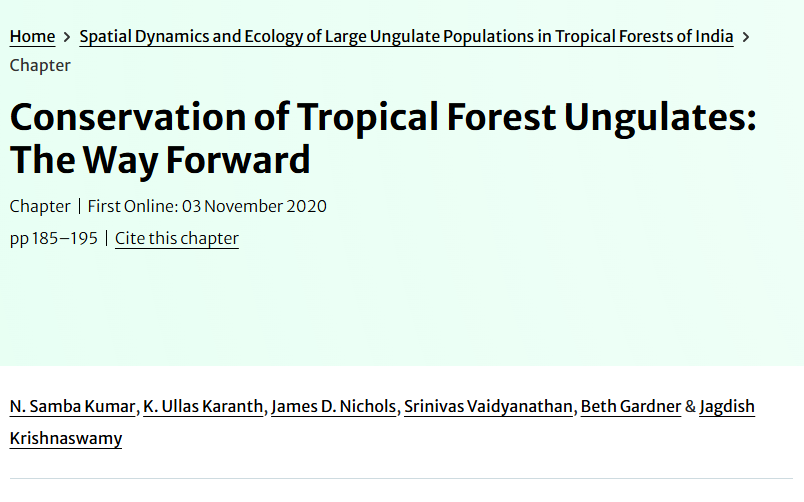The image size is (804, 502).
Task: Select the Chapter breadcrumb text
Action: 40,66
